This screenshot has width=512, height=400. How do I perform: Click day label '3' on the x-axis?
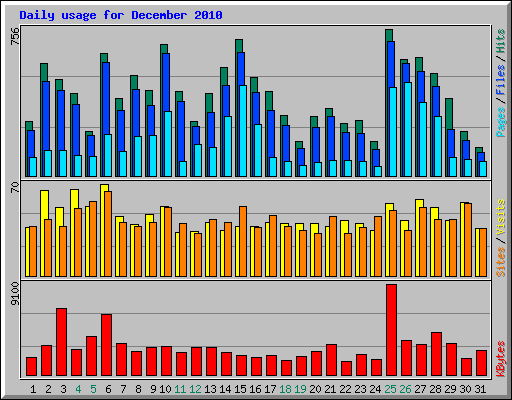point(63,389)
